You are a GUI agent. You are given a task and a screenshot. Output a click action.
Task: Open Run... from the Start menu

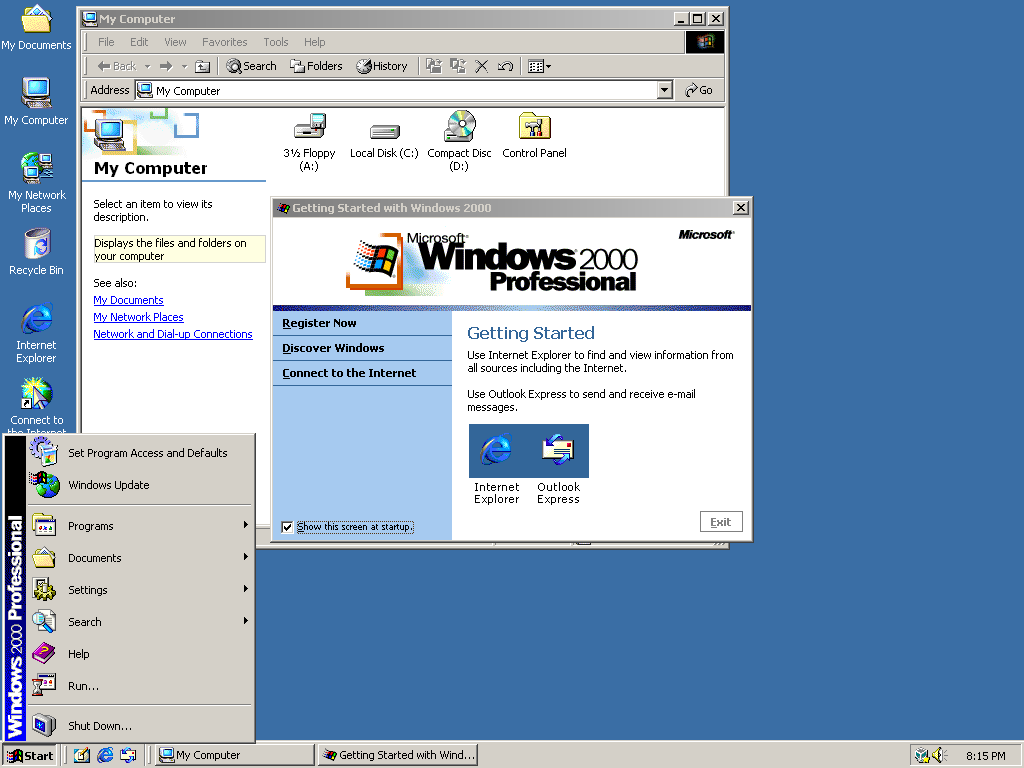pyautogui.click(x=140, y=686)
